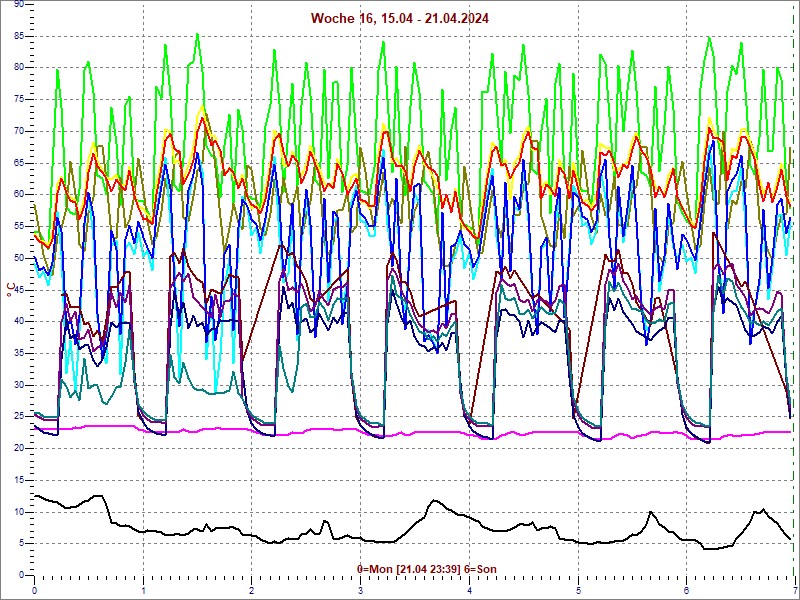
Task: Click the "15" temperature axis label
Action: coord(18,480)
